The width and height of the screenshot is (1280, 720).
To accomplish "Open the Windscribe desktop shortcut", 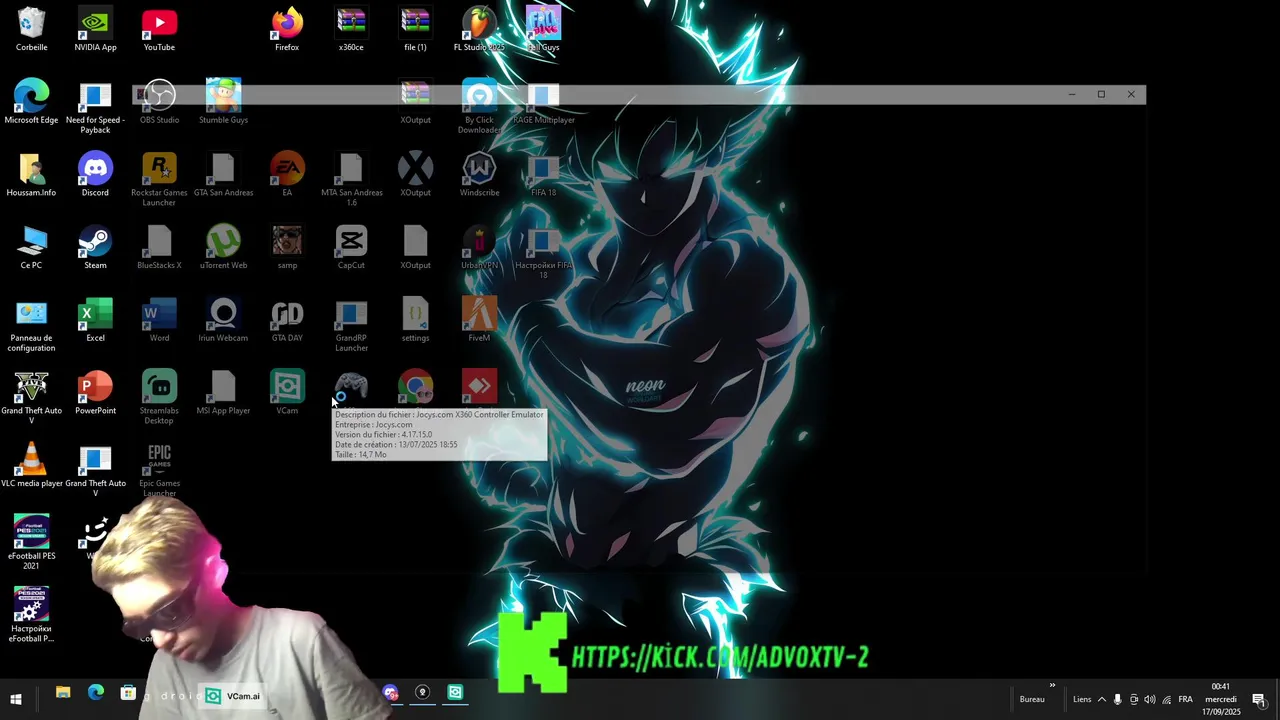I will tap(479, 175).
